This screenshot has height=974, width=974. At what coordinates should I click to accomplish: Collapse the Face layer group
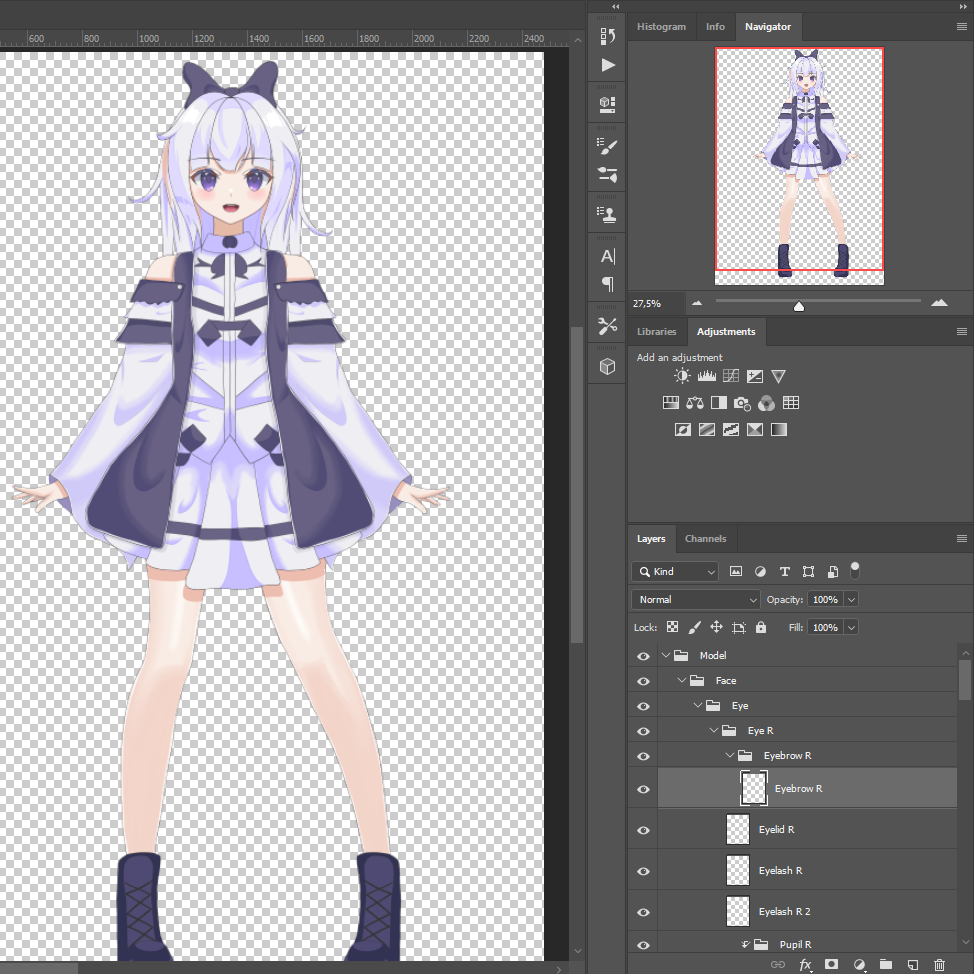[683, 681]
